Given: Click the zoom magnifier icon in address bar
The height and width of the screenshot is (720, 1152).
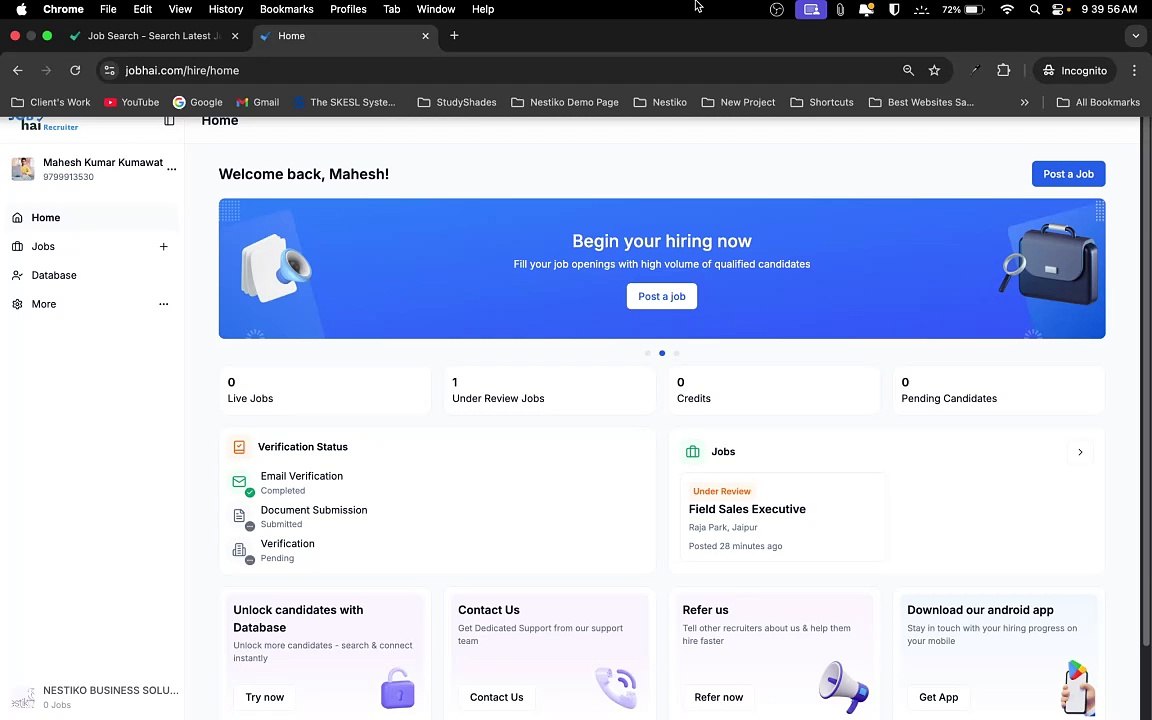Looking at the screenshot, I should (x=908, y=71).
